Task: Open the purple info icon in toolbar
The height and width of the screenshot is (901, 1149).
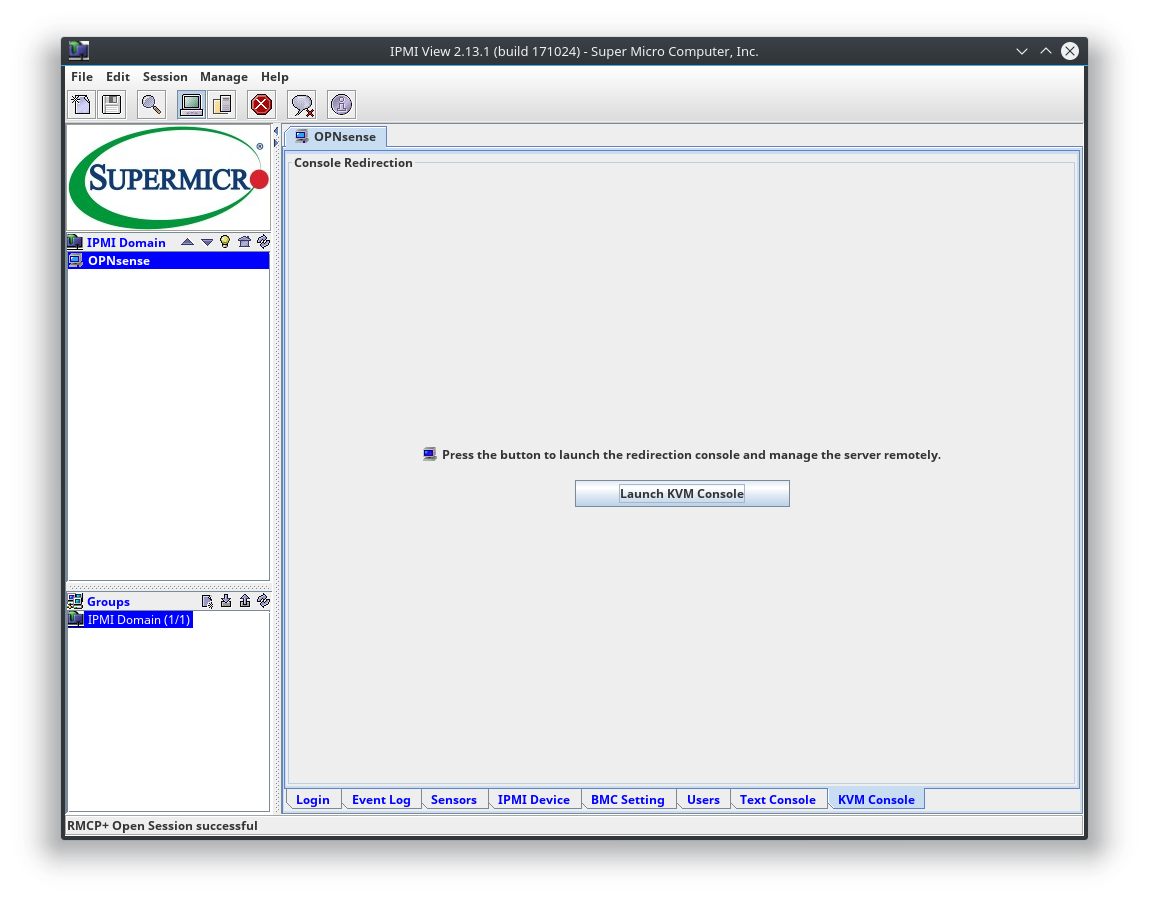Action: [x=341, y=104]
